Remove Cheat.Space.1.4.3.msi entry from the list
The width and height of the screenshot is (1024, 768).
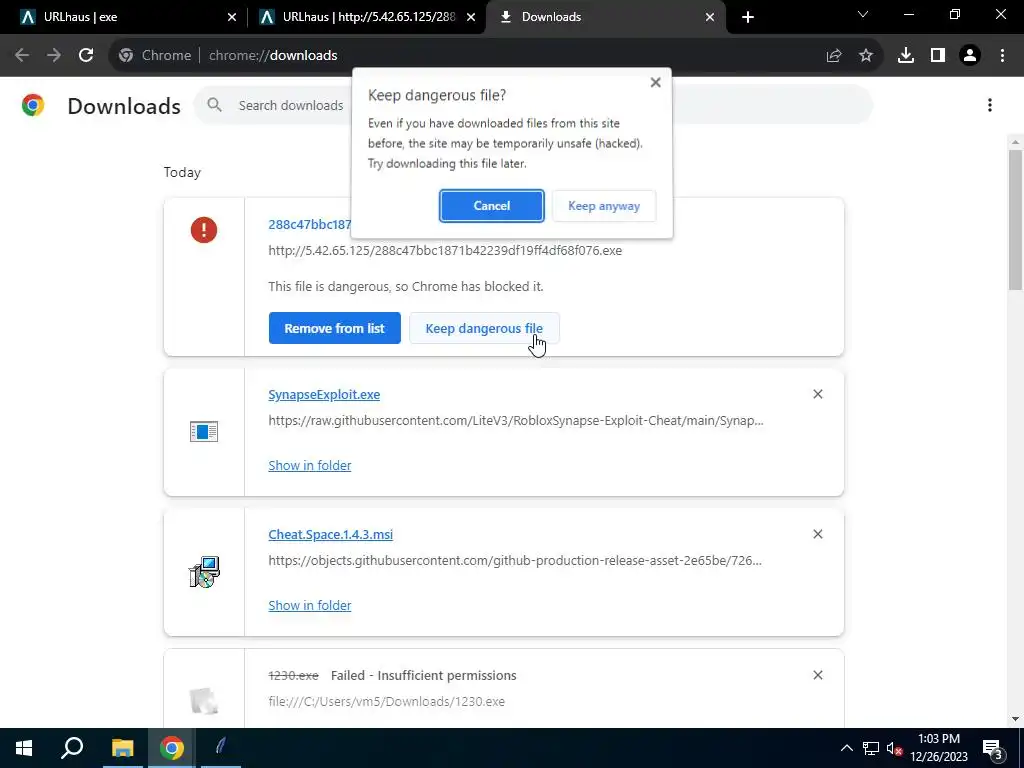(818, 534)
